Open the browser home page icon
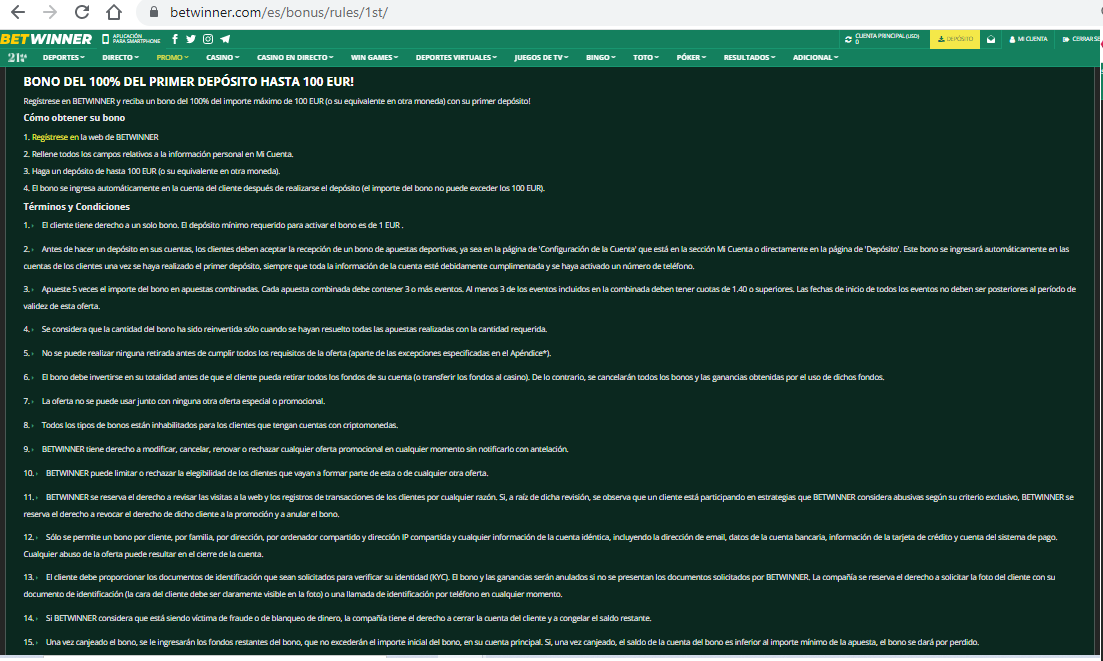 click(x=114, y=12)
